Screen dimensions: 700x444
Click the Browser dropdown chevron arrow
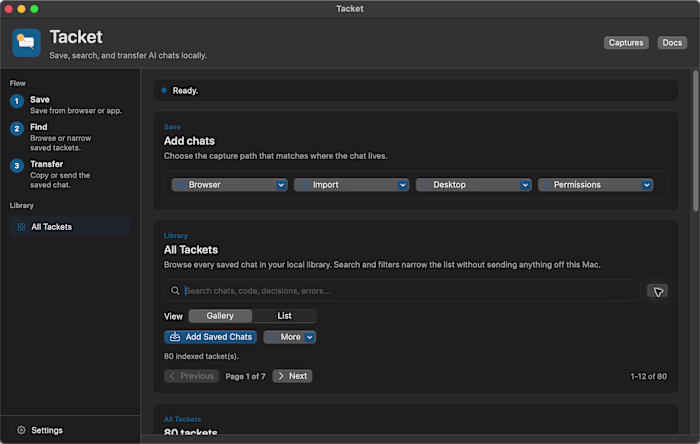tap(281, 185)
